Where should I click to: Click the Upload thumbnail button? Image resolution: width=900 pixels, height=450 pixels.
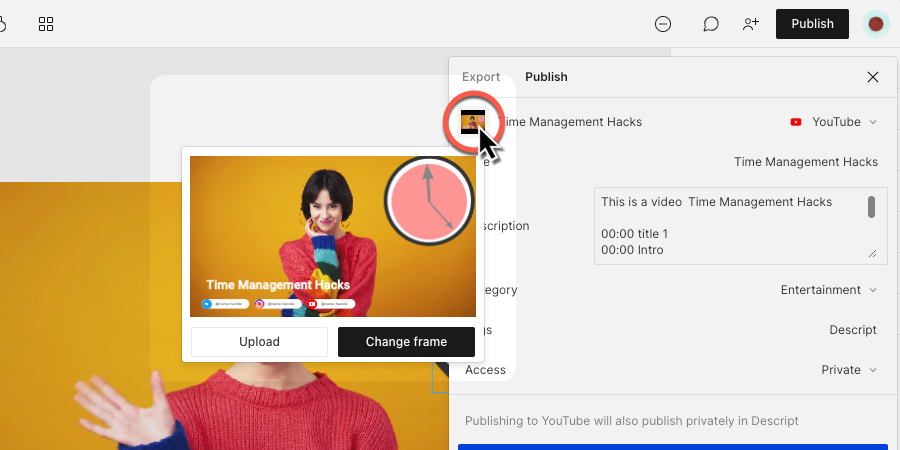coord(259,342)
